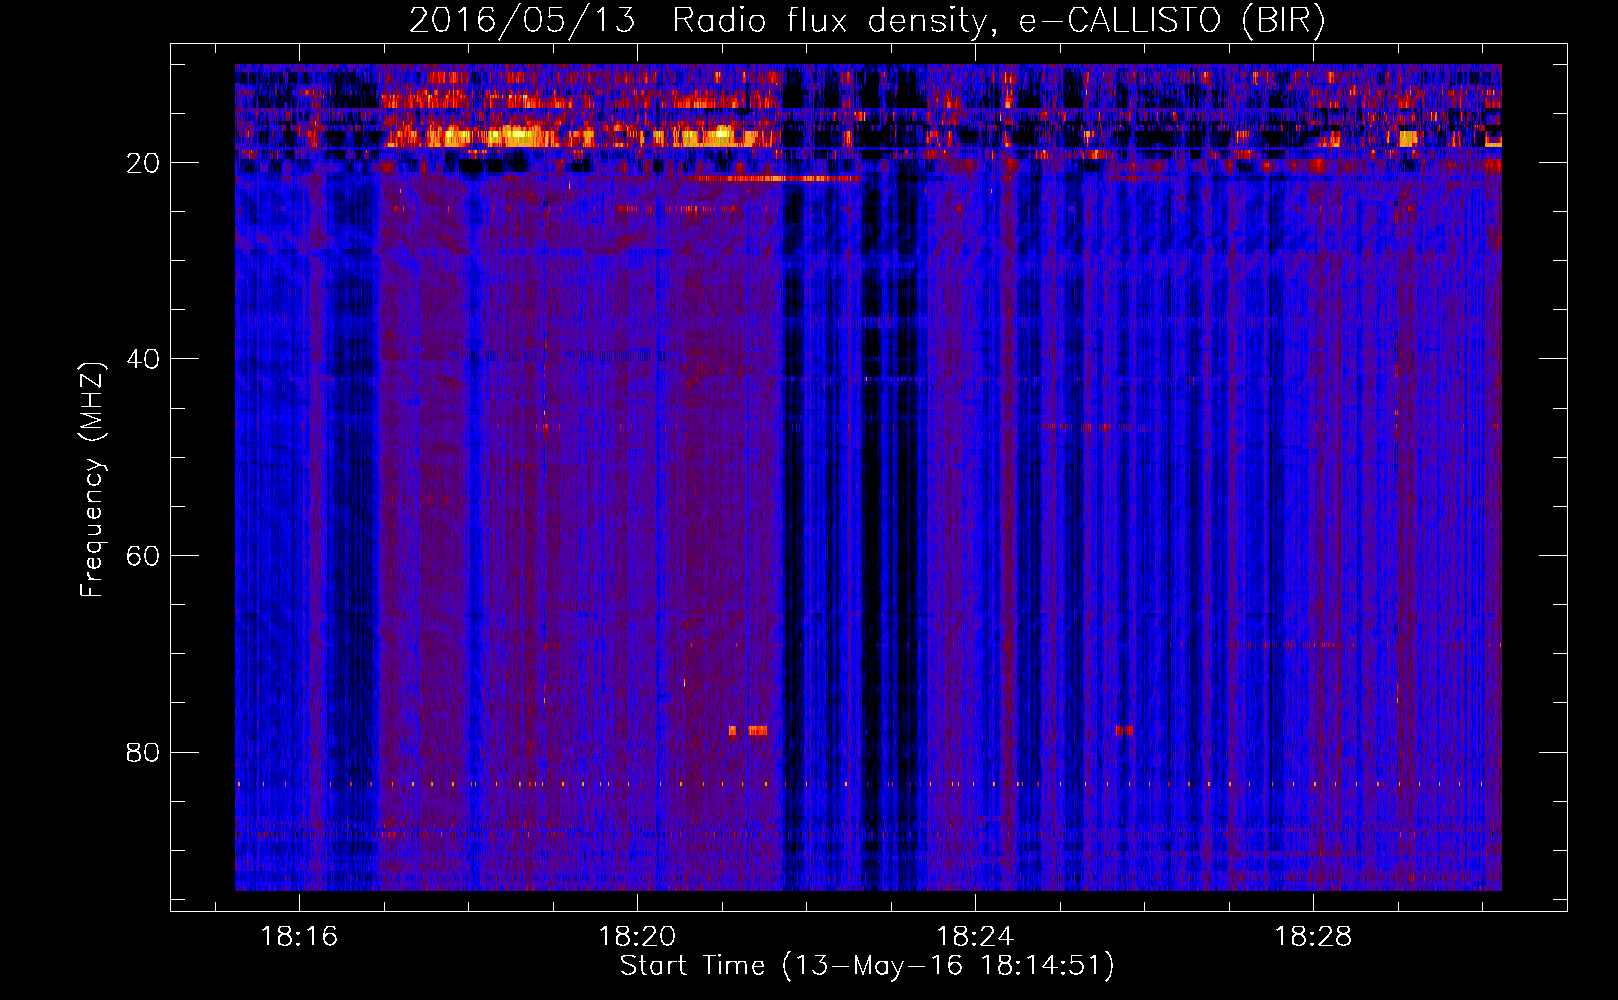
Task: Click the 'Frequency (MHZ)' axis label
Action: click(92, 480)
